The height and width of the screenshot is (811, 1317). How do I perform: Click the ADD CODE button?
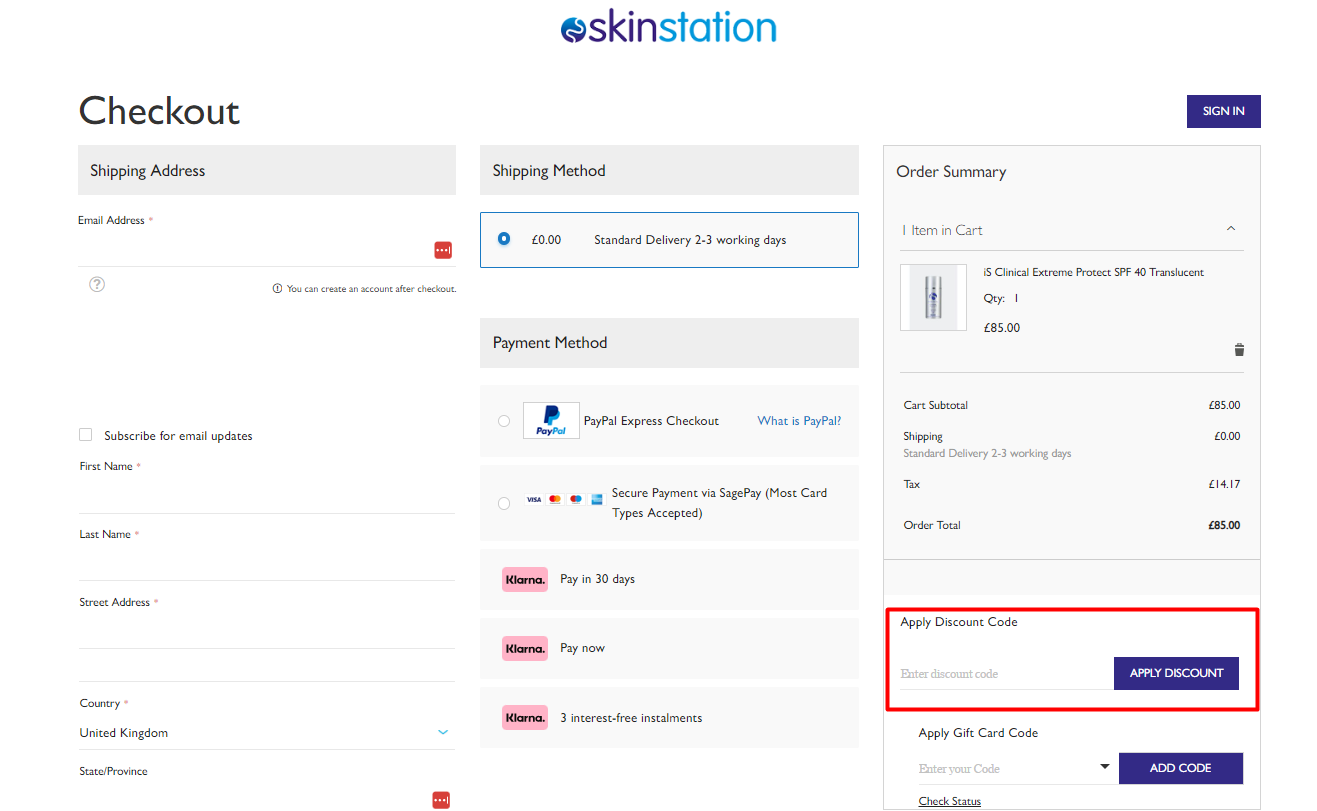click(x=1180, y=768)
